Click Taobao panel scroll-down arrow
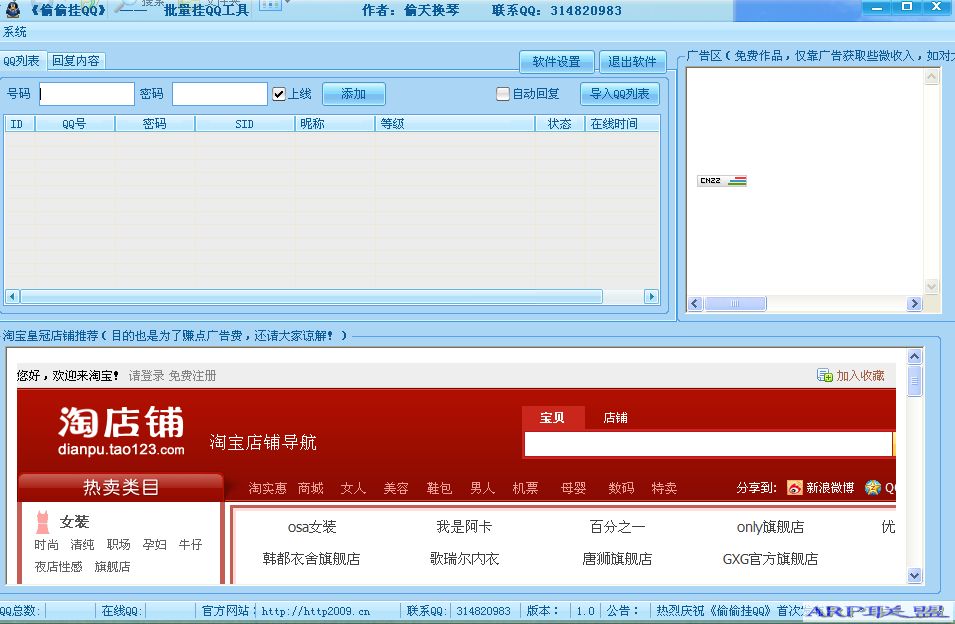 [x=914, y=575]
